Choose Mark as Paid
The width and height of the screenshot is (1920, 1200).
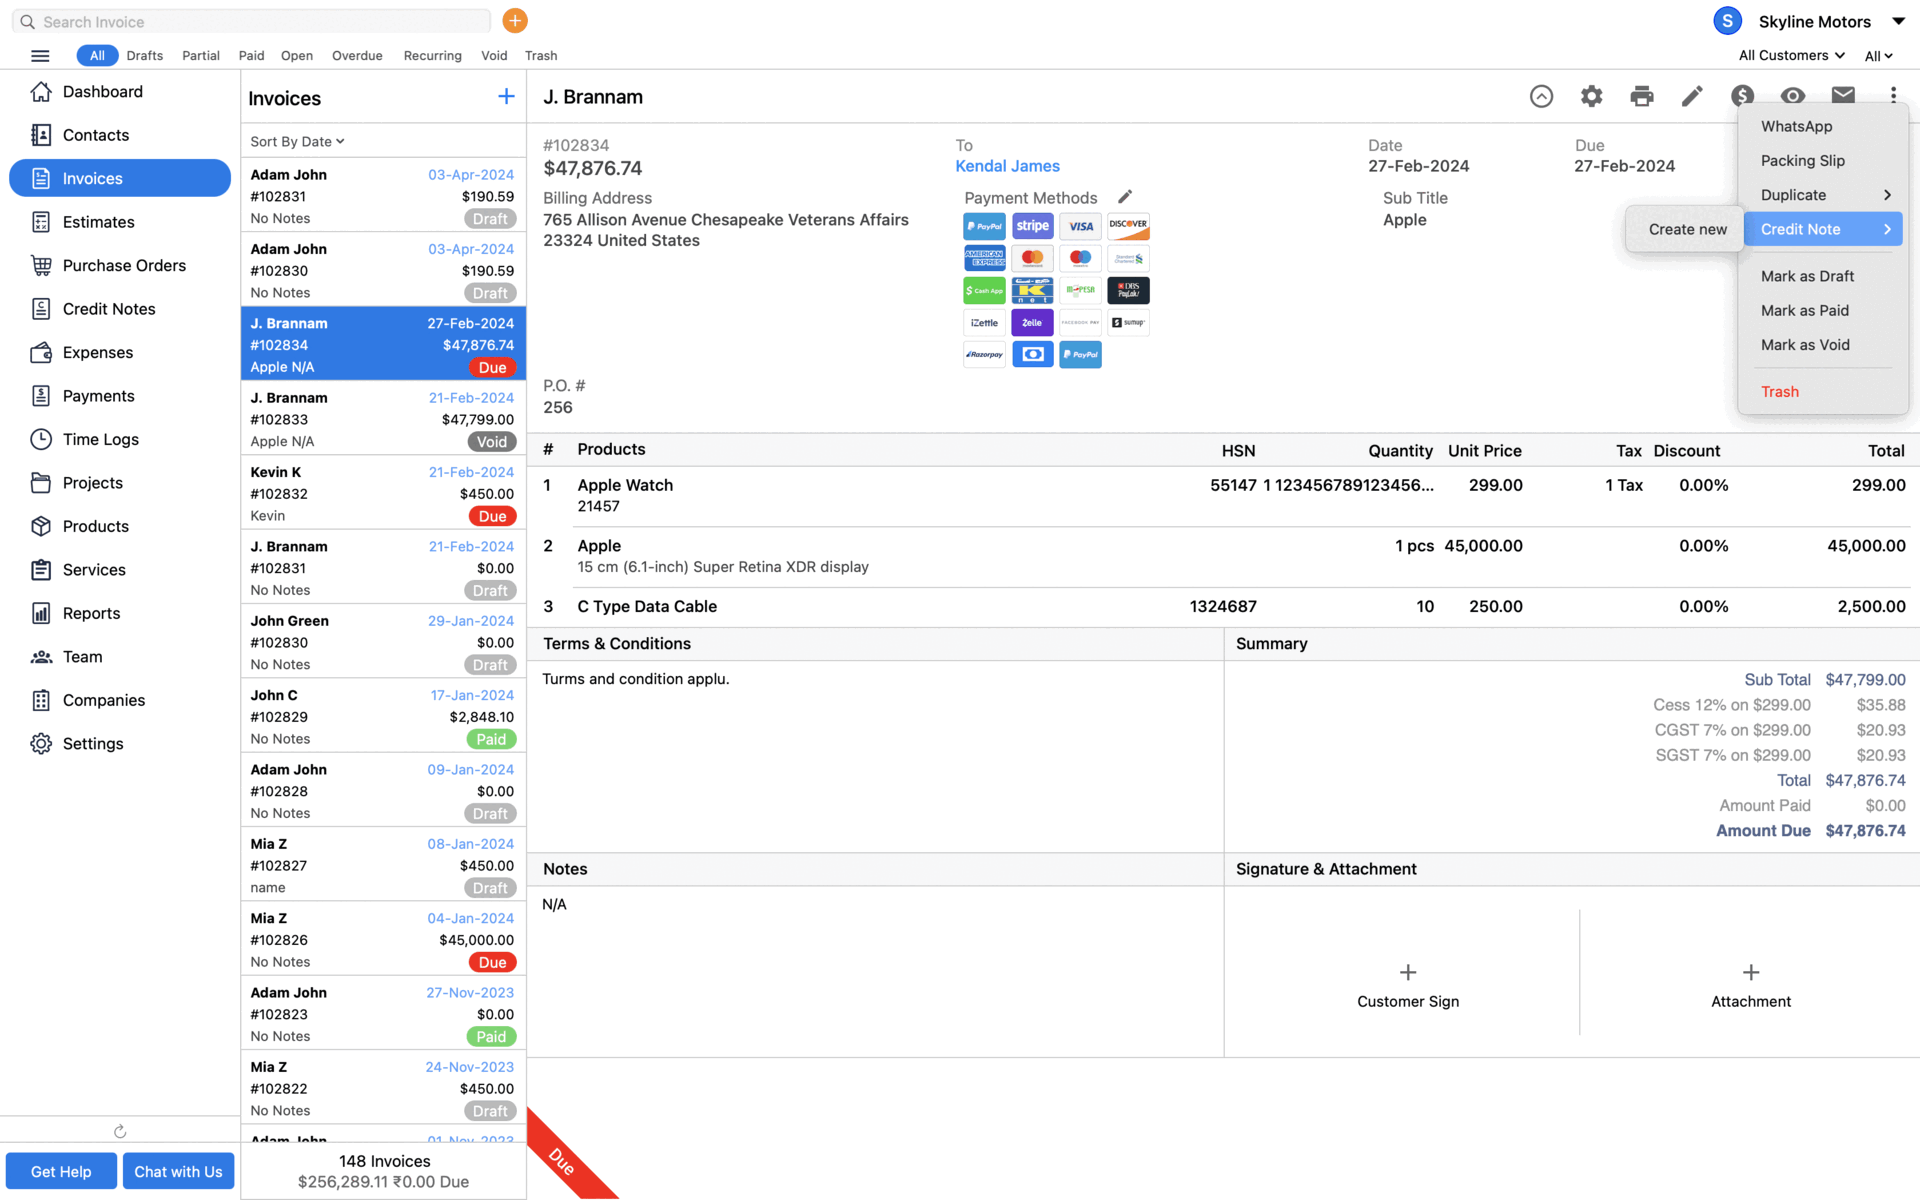click(x=1823, y=310)
